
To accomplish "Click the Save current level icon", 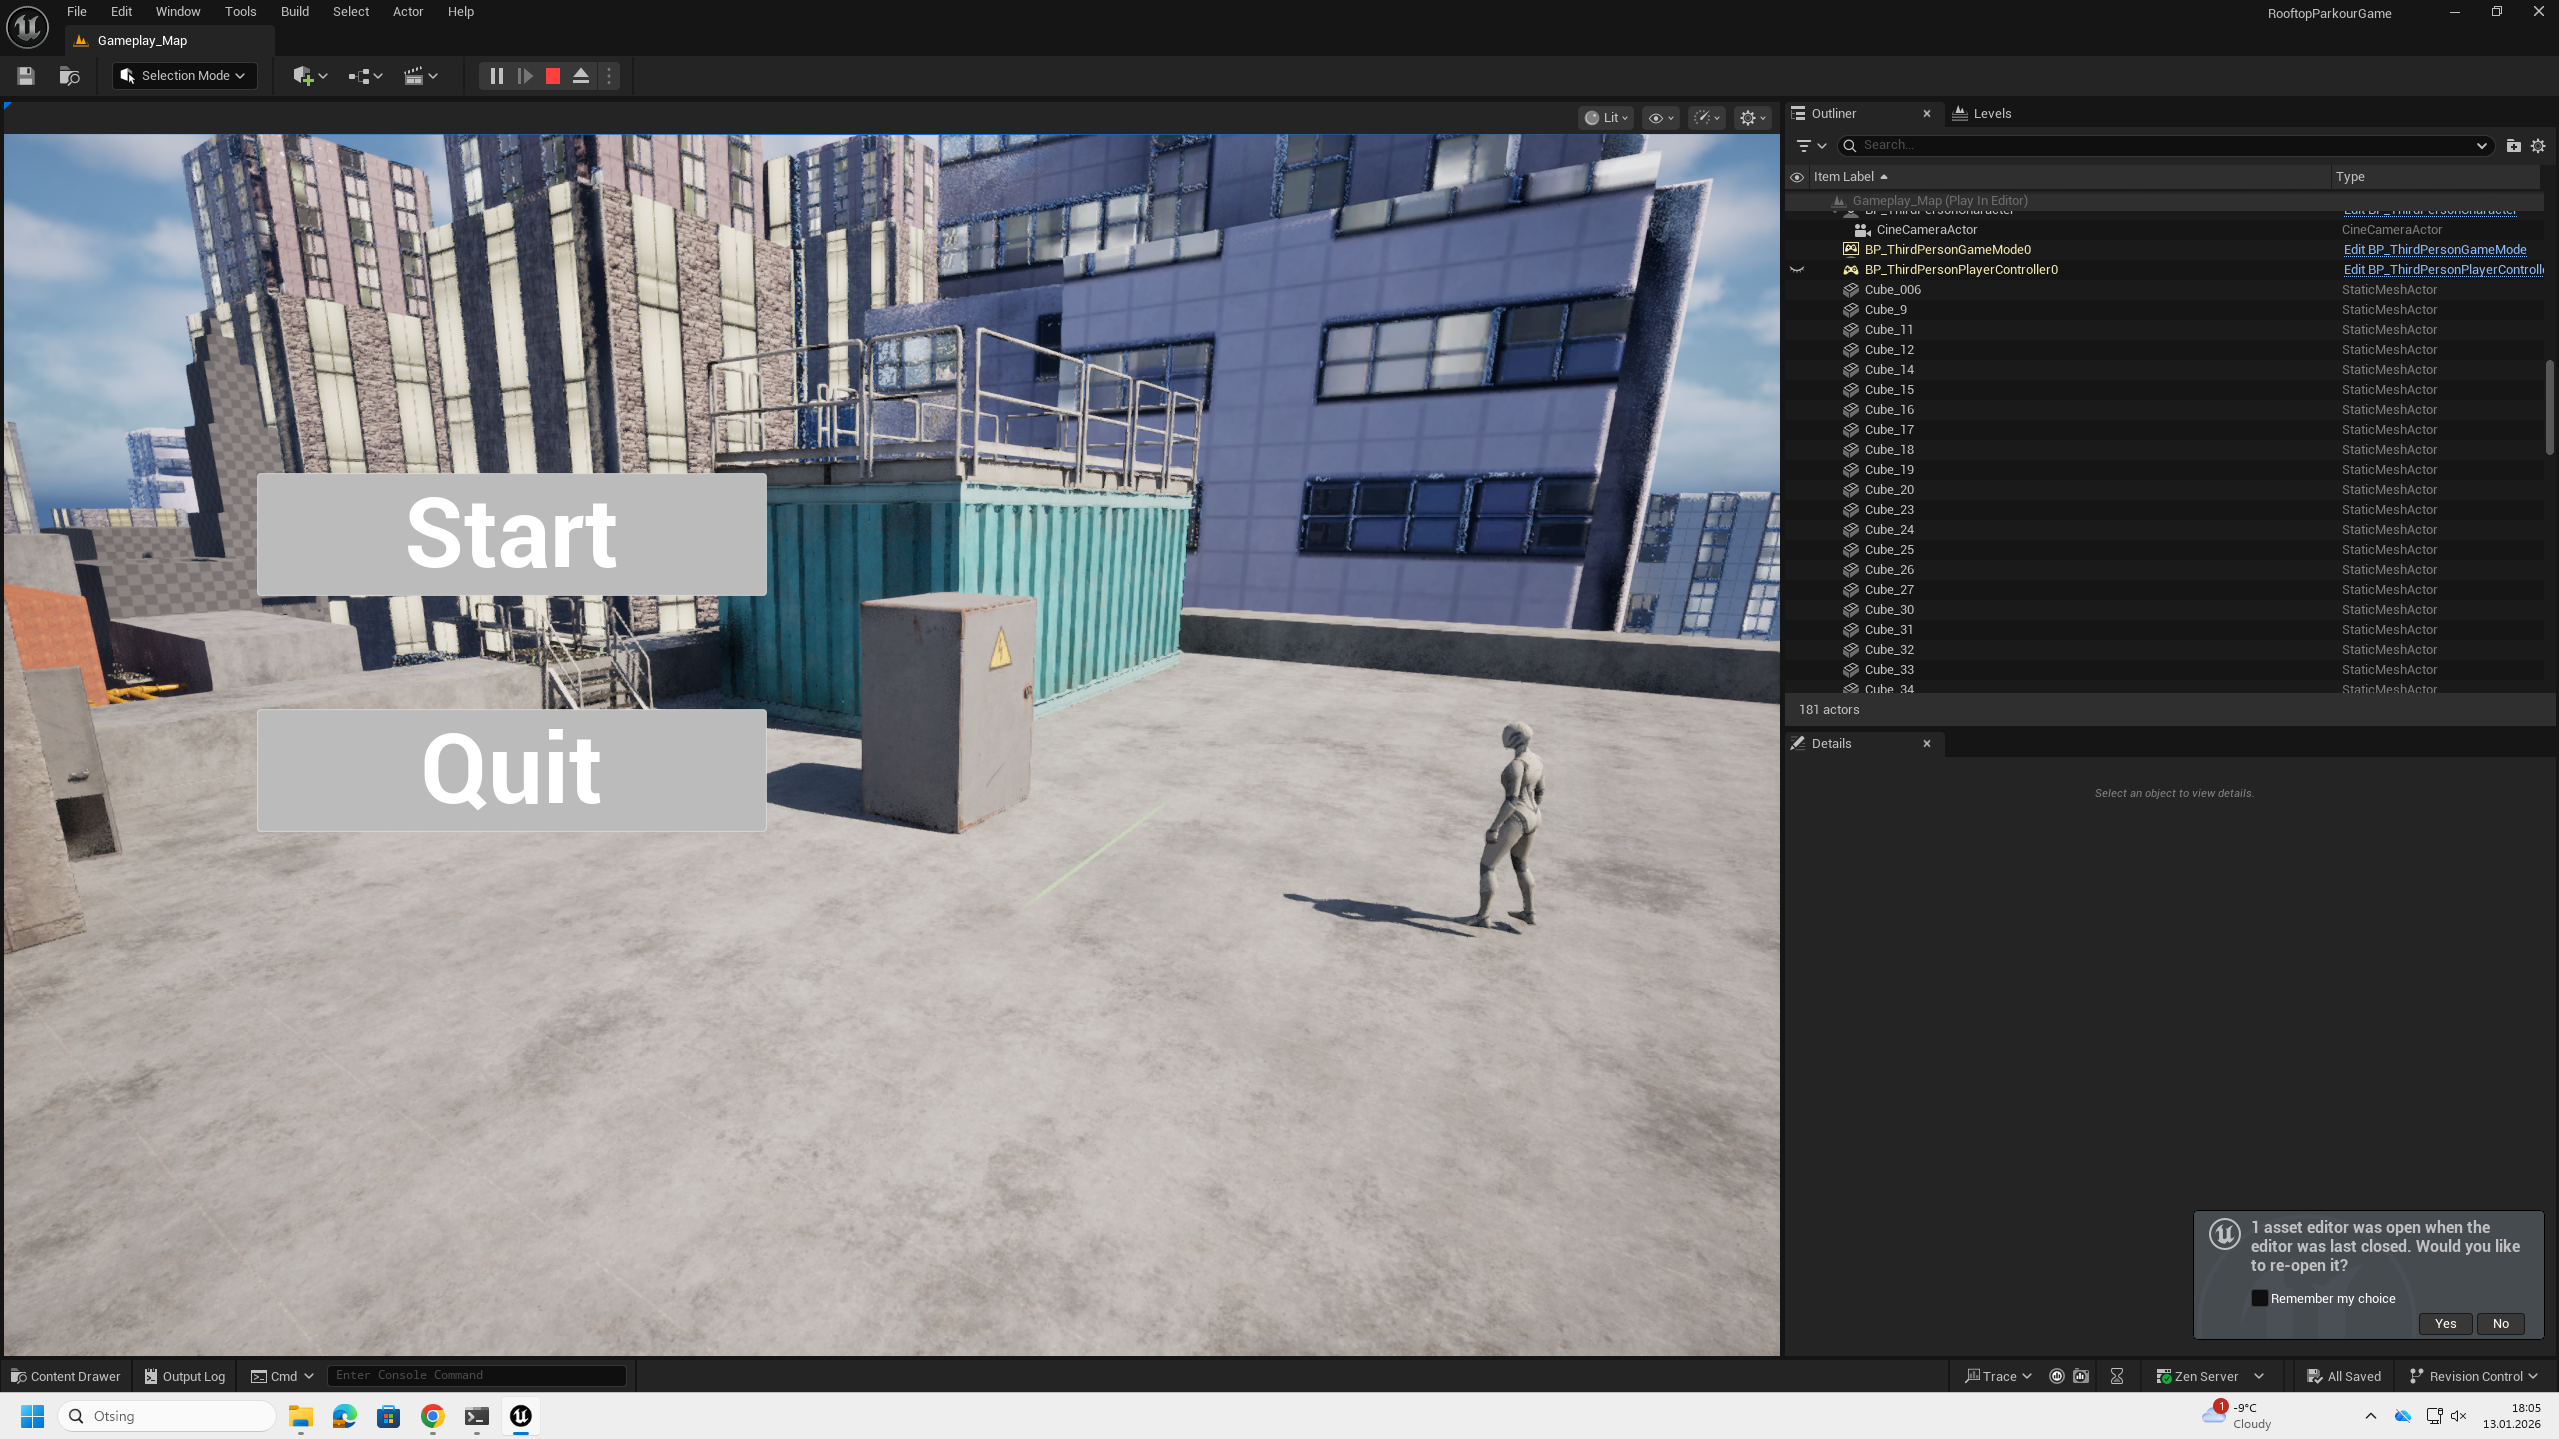I will pos(26,76).
